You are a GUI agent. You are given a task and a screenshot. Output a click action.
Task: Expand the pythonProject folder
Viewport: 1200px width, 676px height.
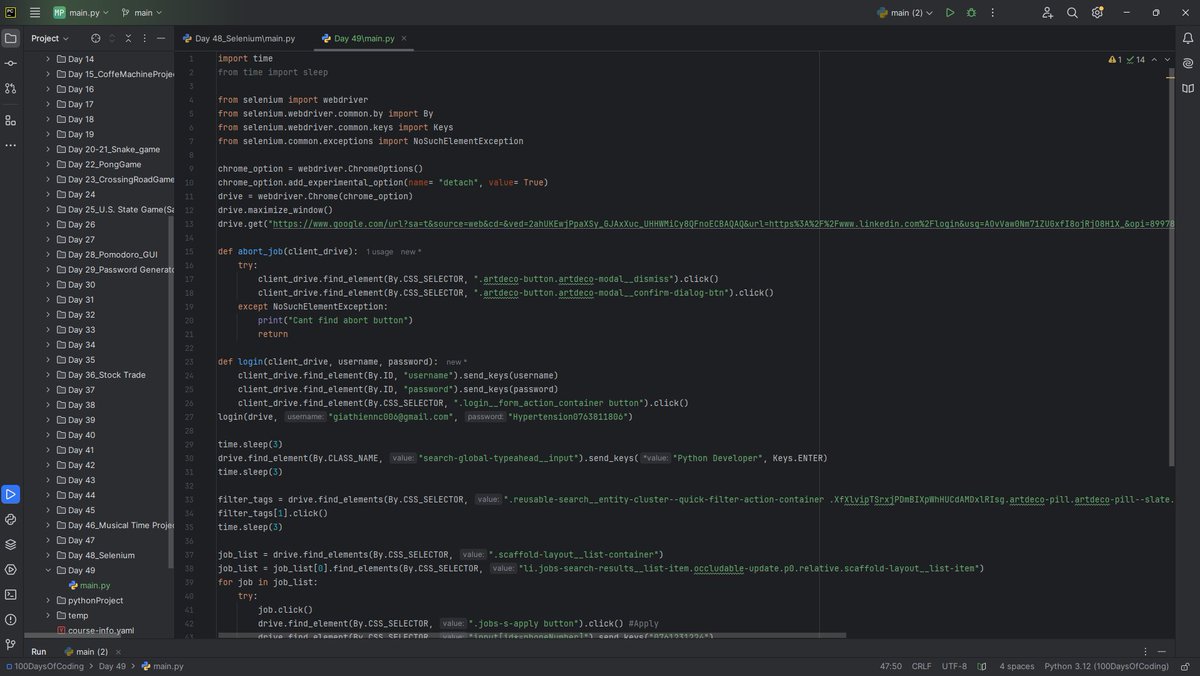tap(47, 600)
